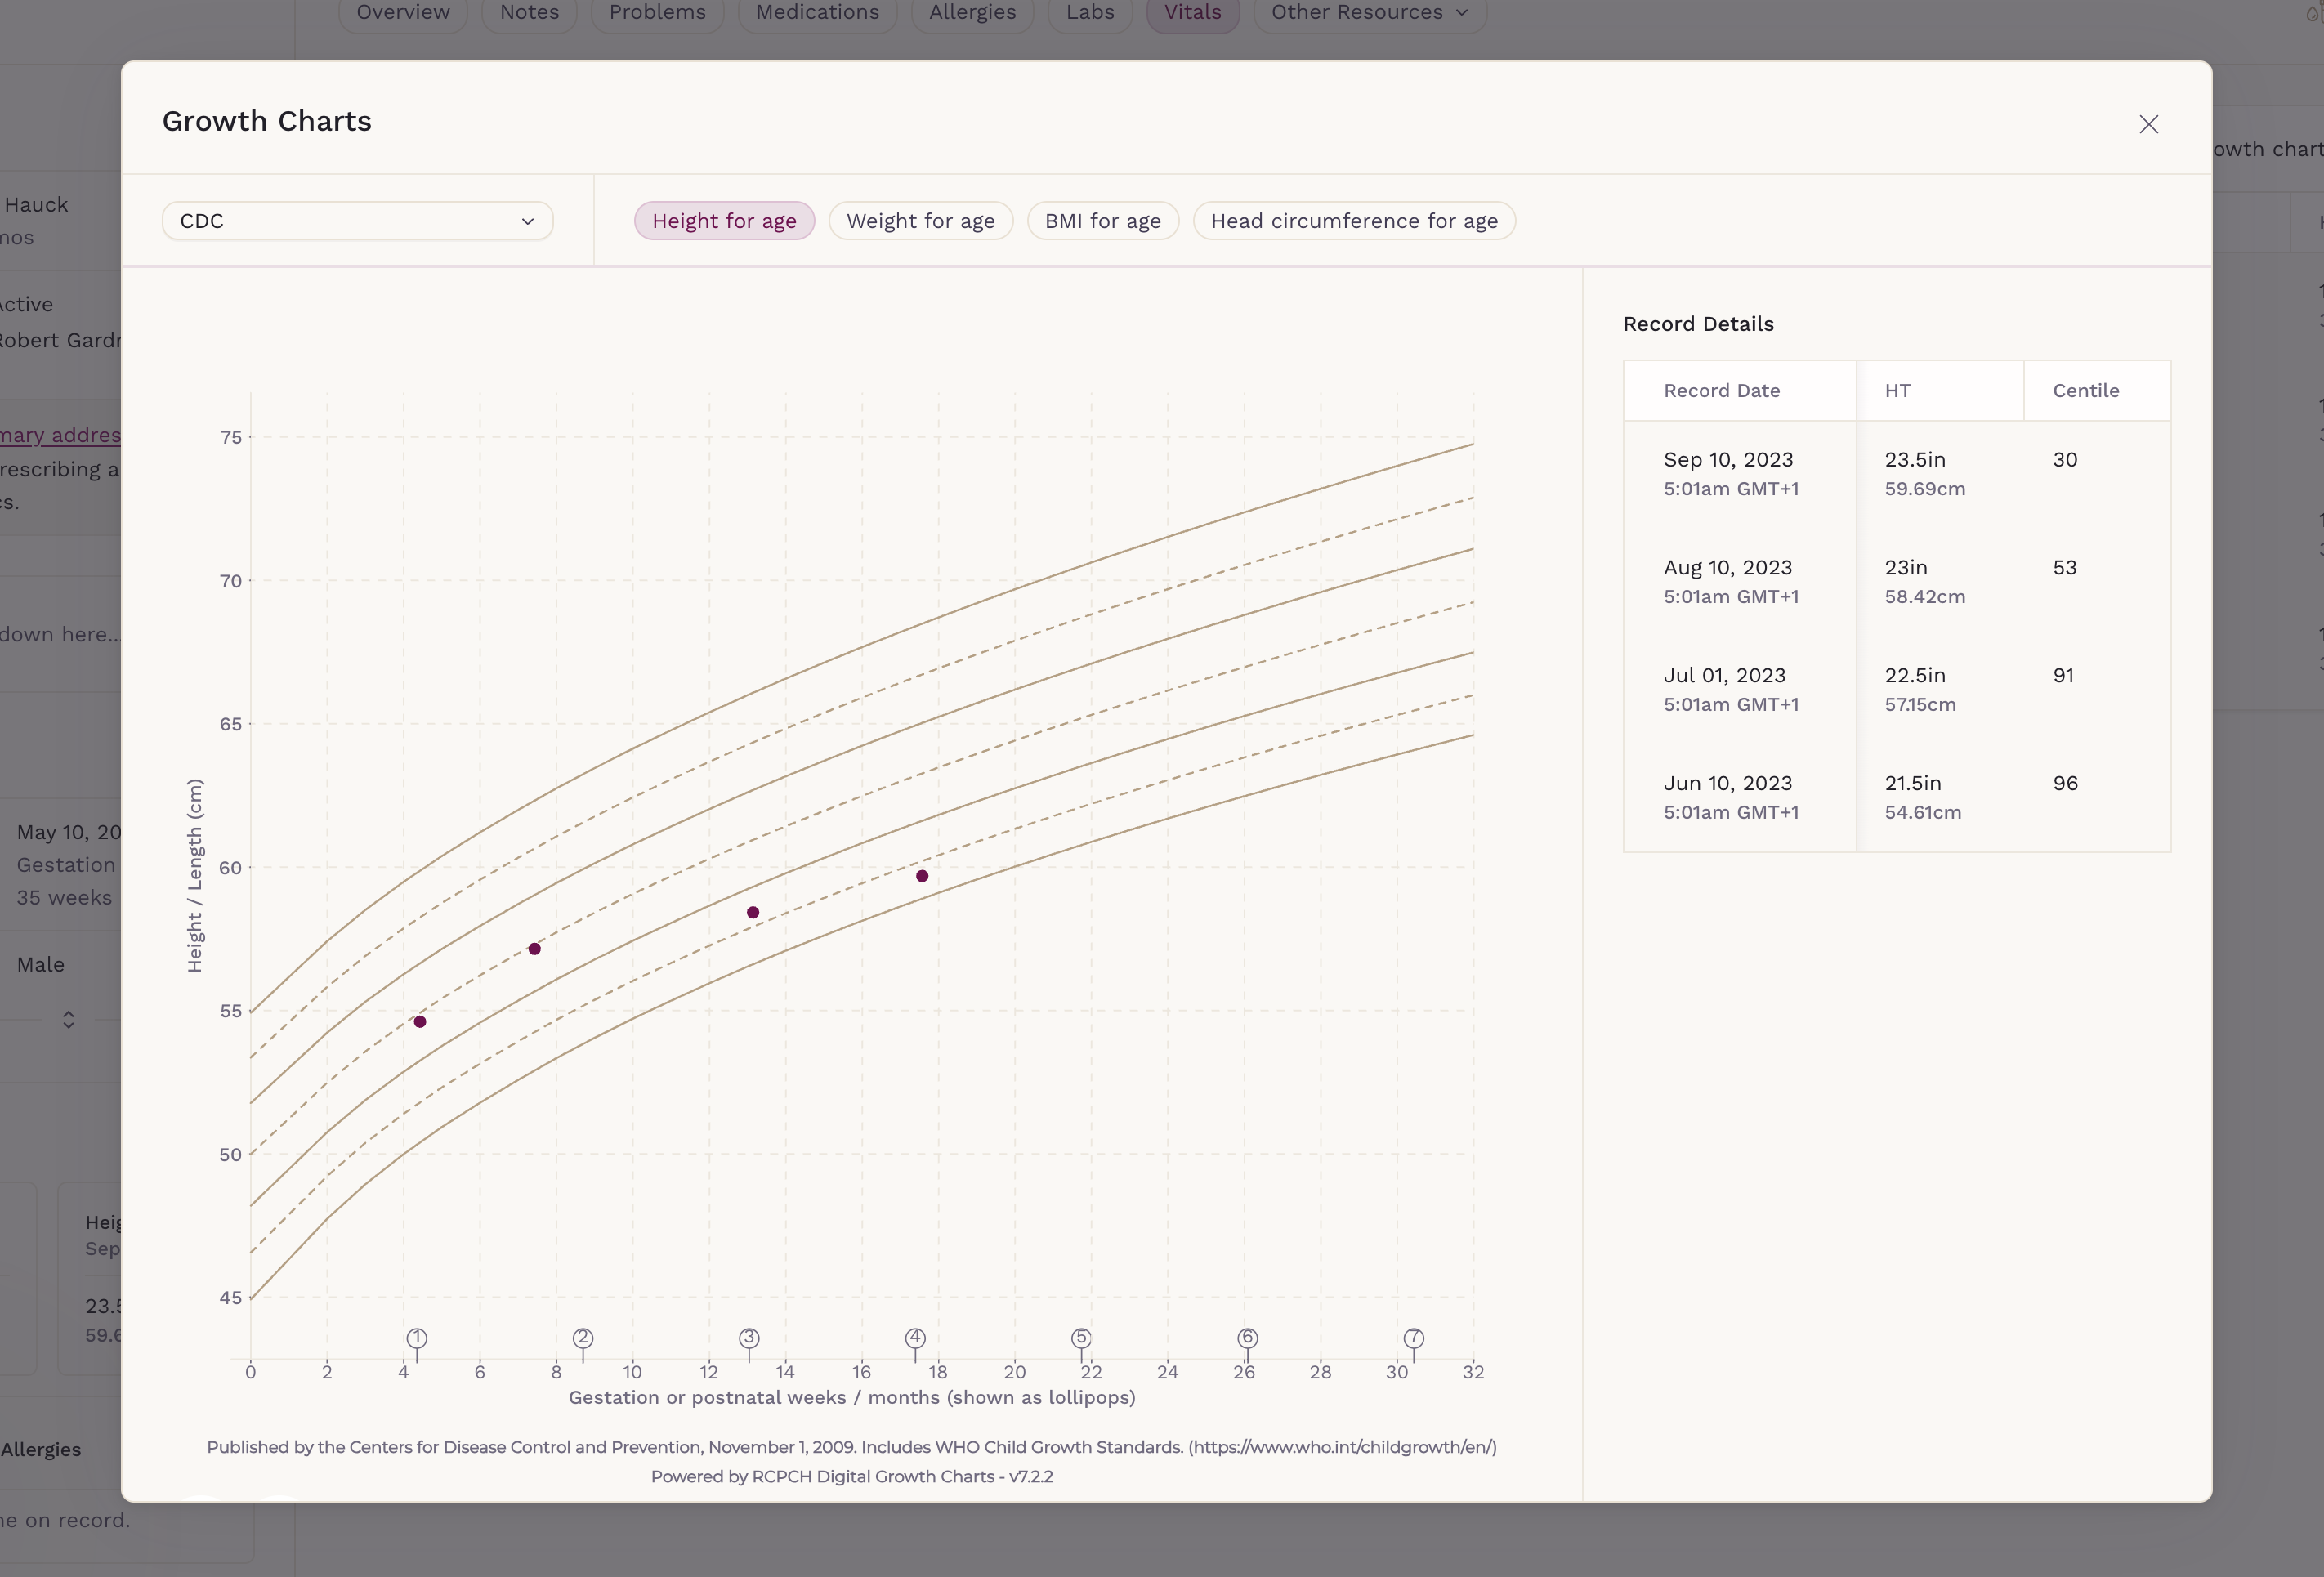Screen dimensions: 2324x1577
Task: Open the Notes tab behind dialog
Action: (529, 13)
